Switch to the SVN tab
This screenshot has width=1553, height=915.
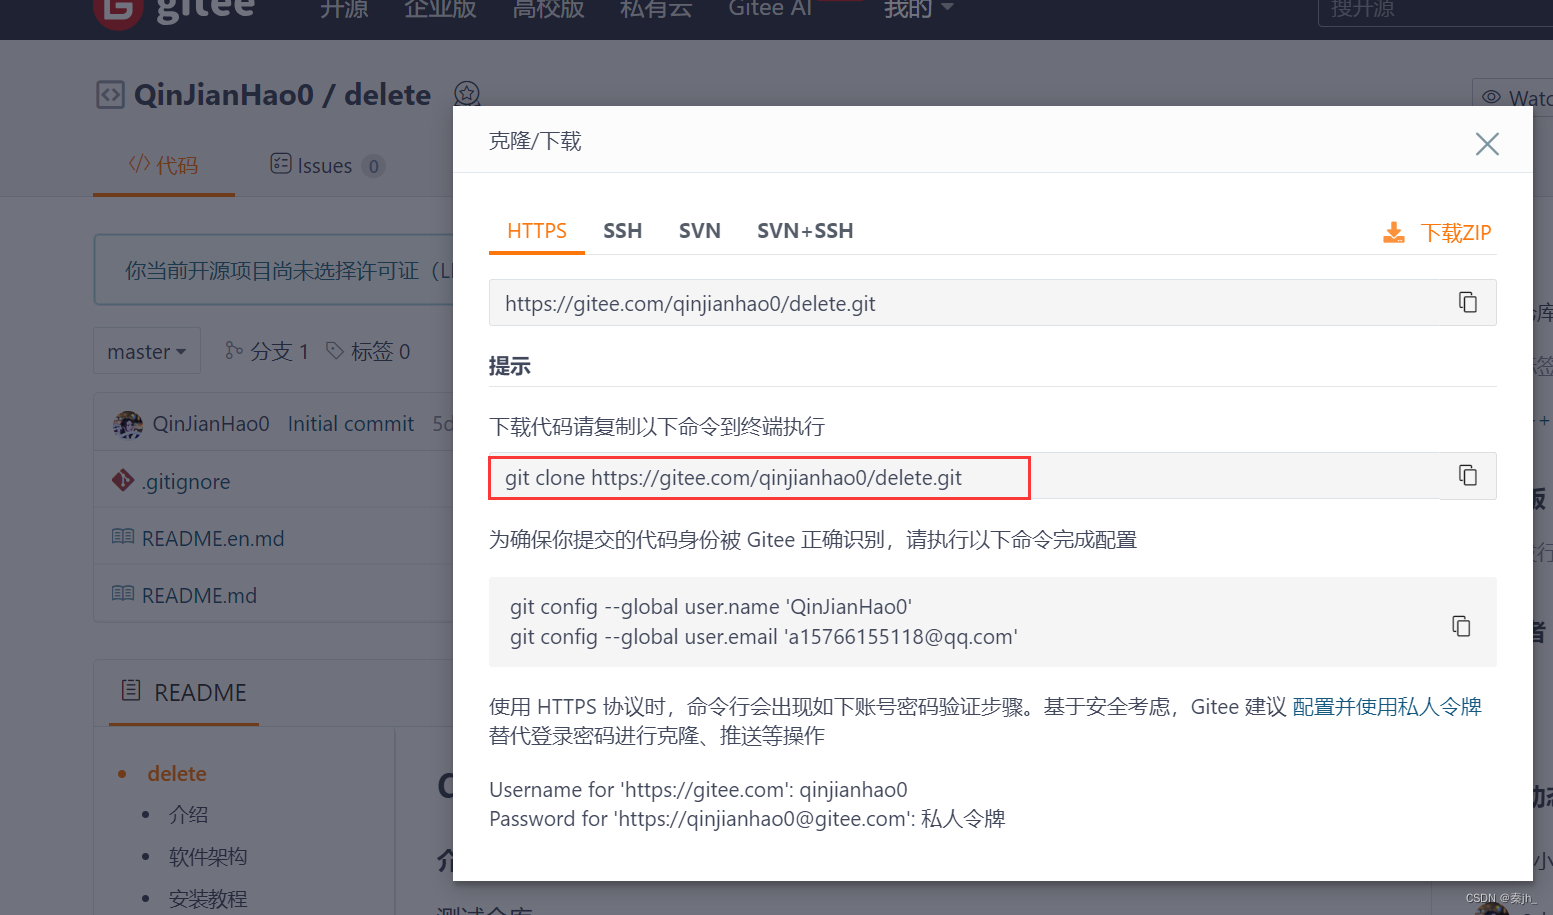click(x=700, y=231)
